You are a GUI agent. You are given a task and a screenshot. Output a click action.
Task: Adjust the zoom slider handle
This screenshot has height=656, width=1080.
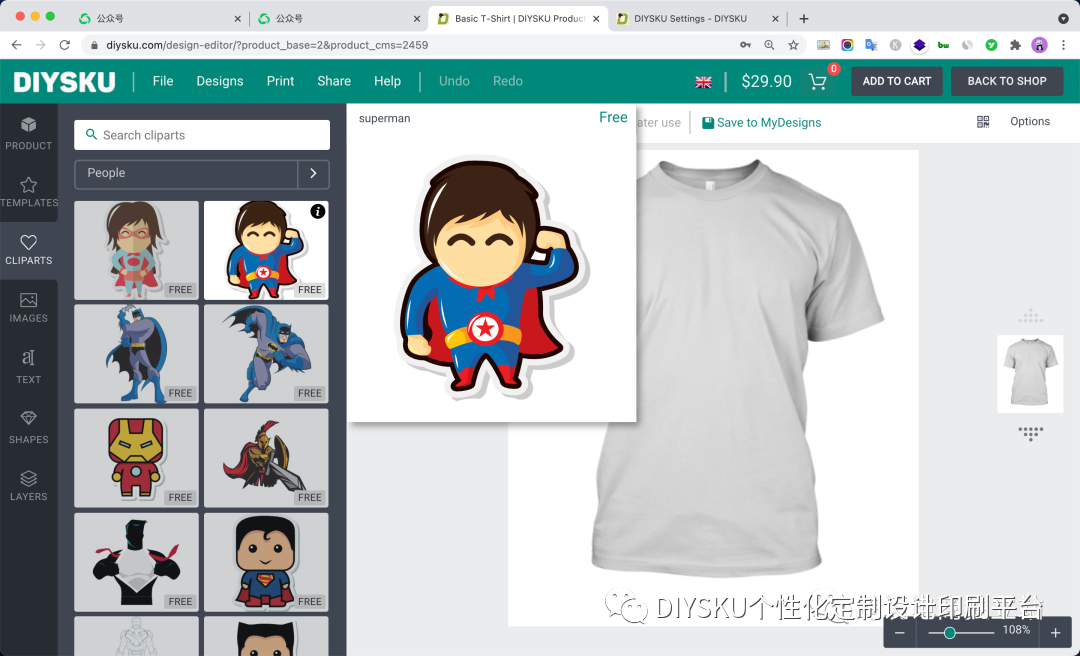949,633
